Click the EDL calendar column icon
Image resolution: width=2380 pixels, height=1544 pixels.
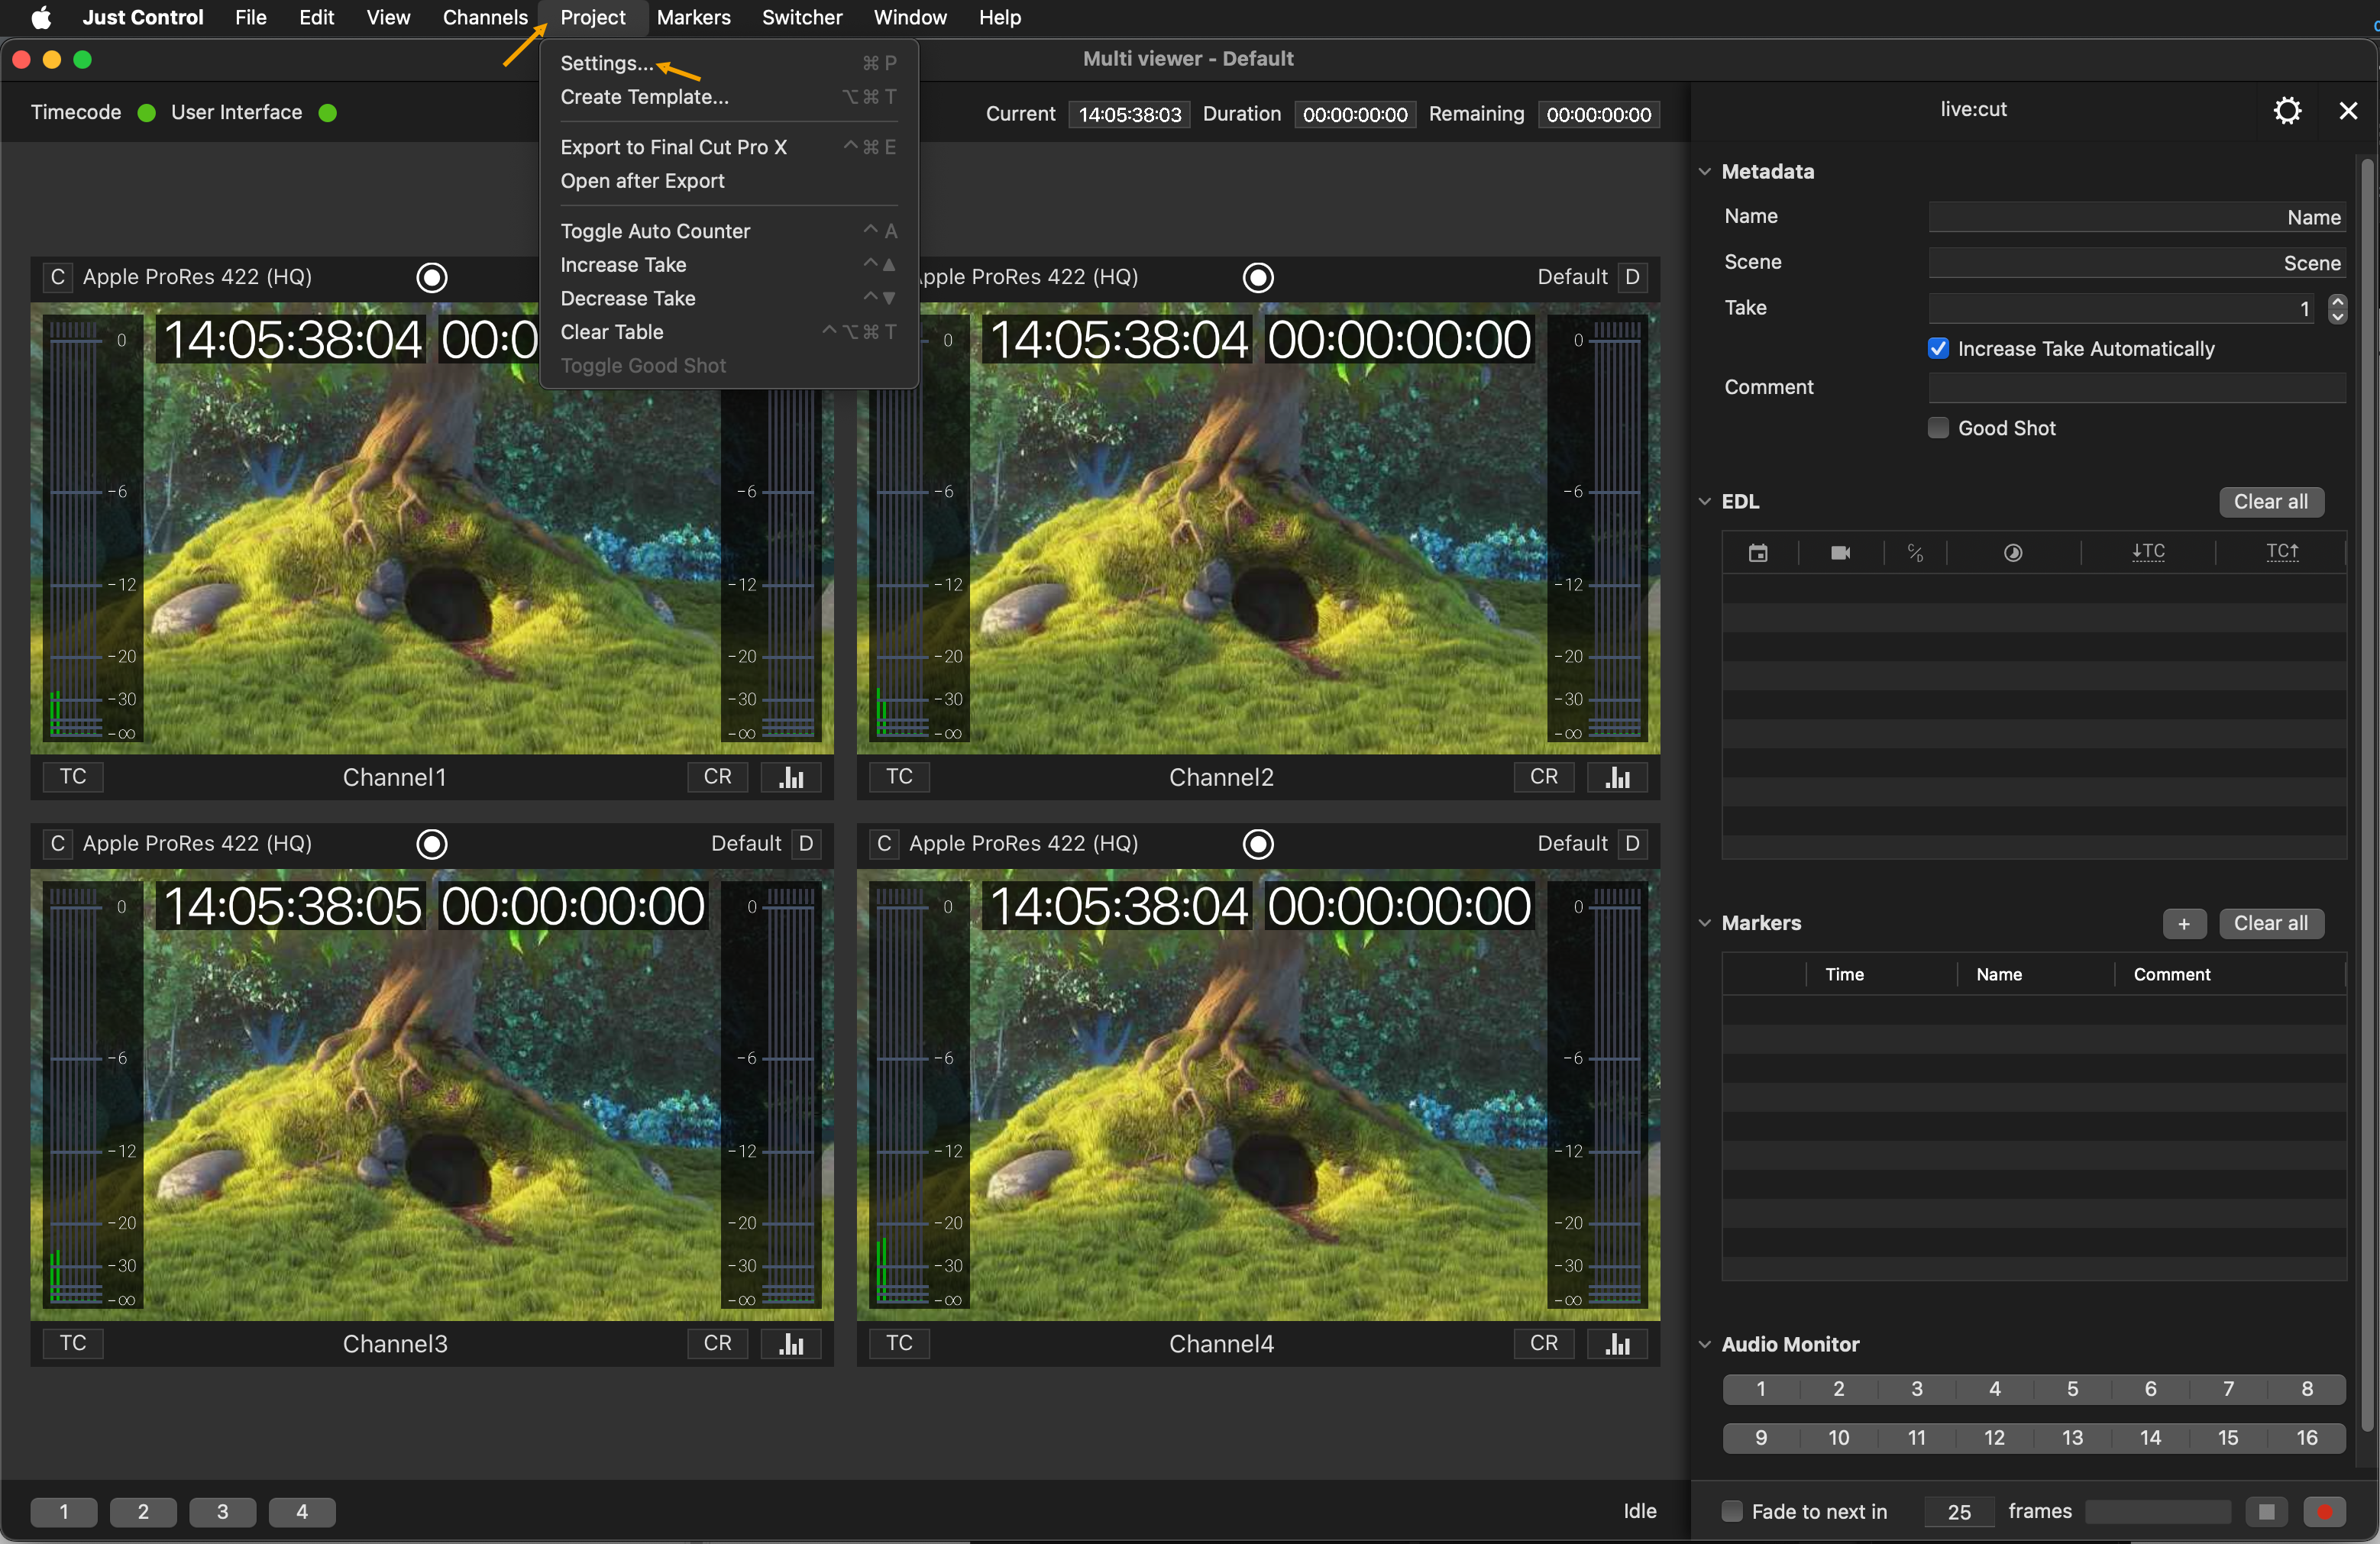(1758, 553)
